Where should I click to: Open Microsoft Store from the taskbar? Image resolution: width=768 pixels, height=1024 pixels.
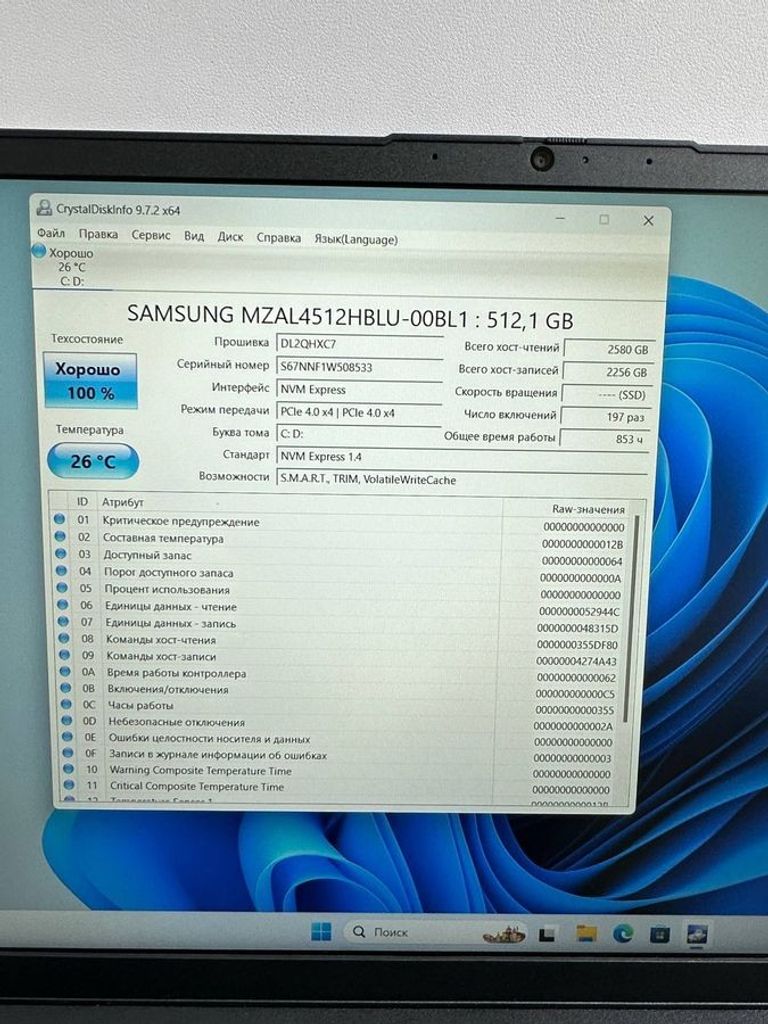659,935
